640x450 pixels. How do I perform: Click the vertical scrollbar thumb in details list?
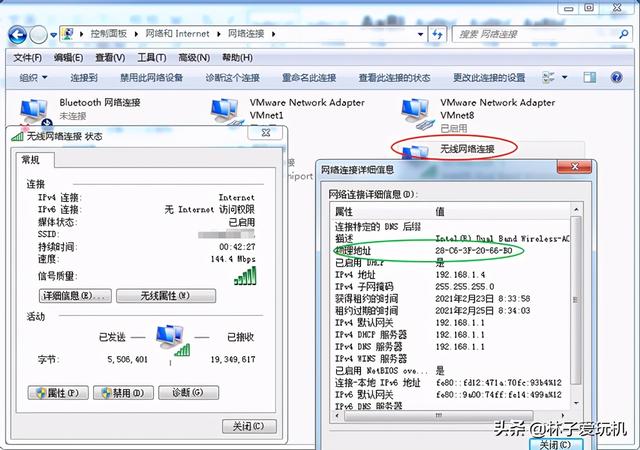(x=576, y=301)
